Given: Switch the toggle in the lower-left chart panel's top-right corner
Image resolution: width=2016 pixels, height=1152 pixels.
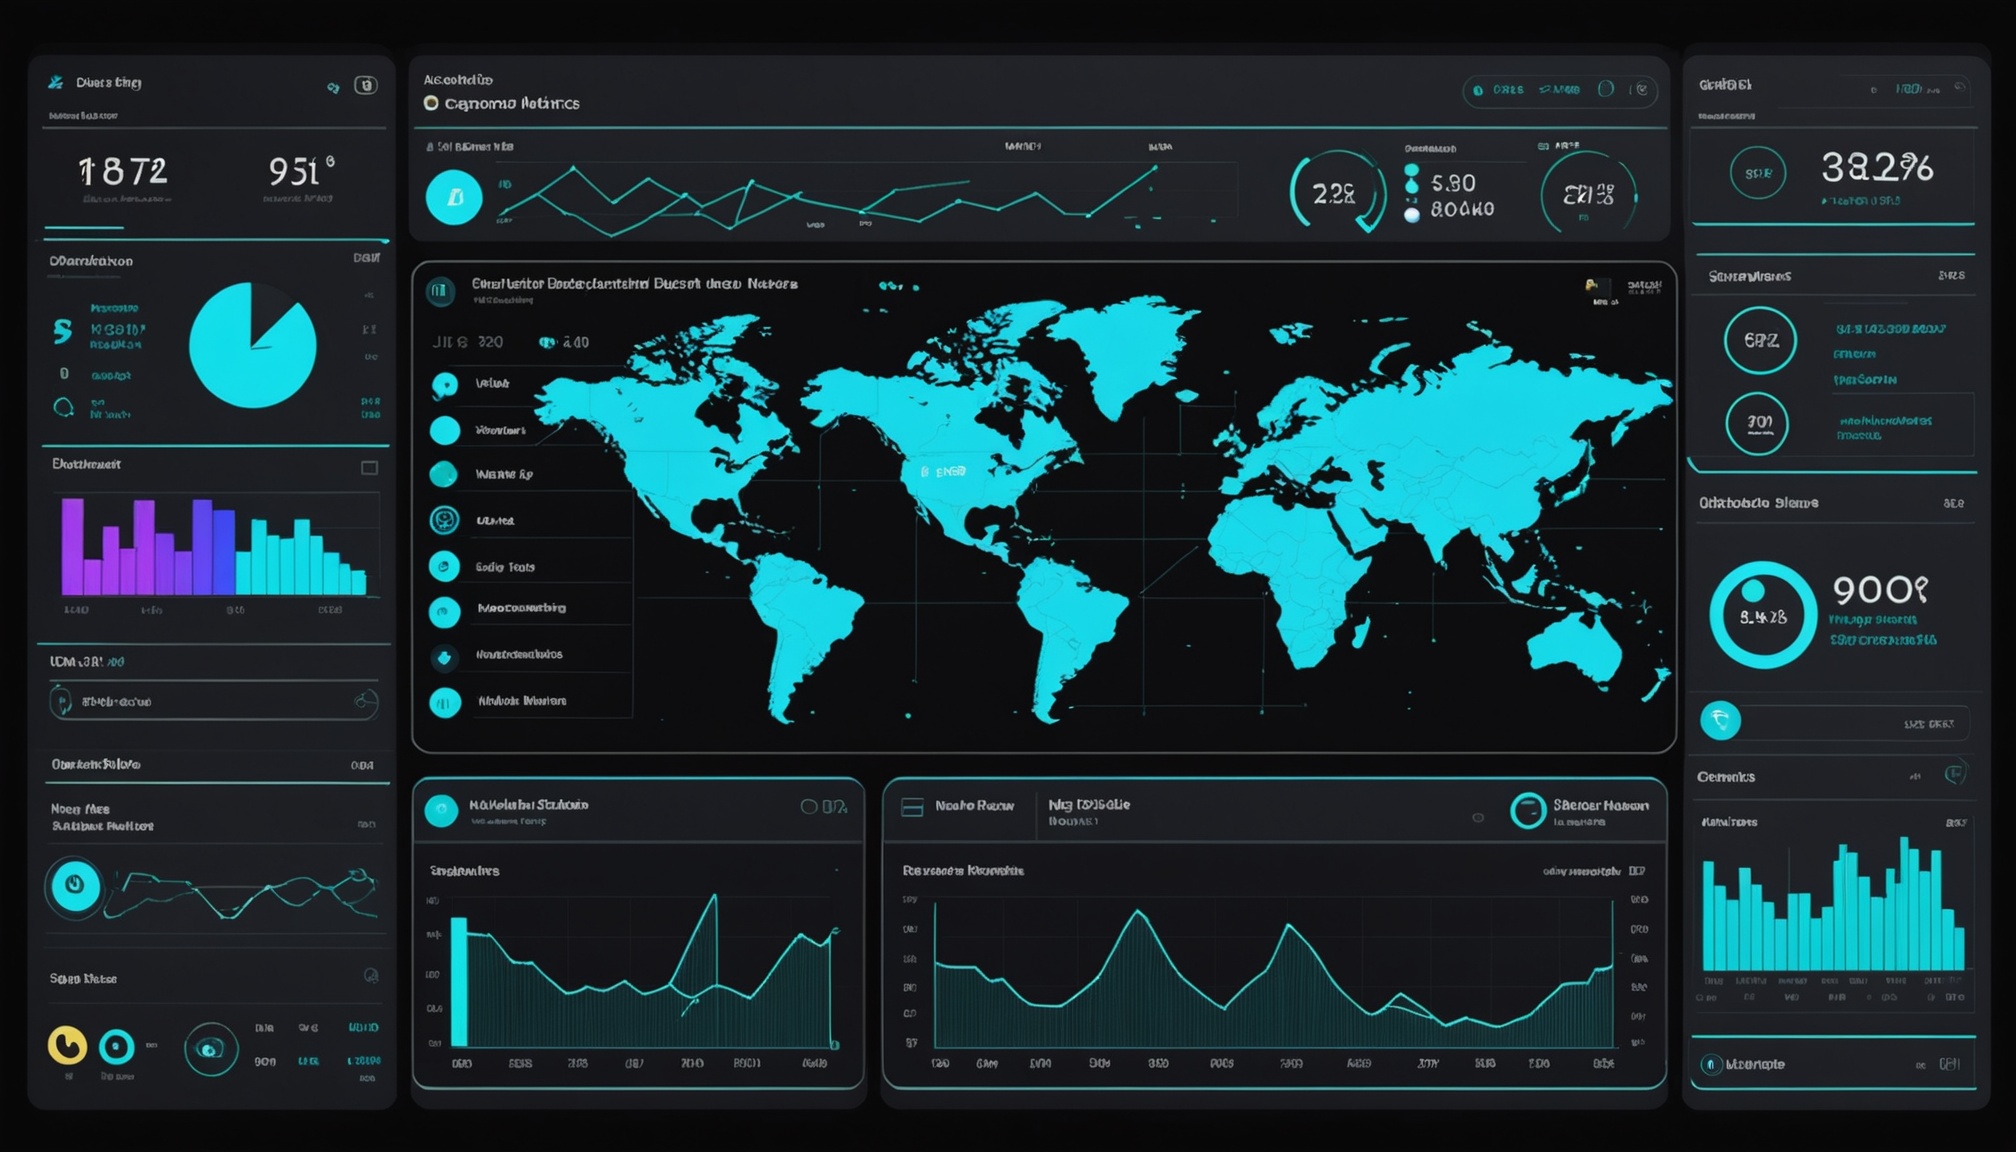Looking at the screenshot, I should [x=824, y=806].
